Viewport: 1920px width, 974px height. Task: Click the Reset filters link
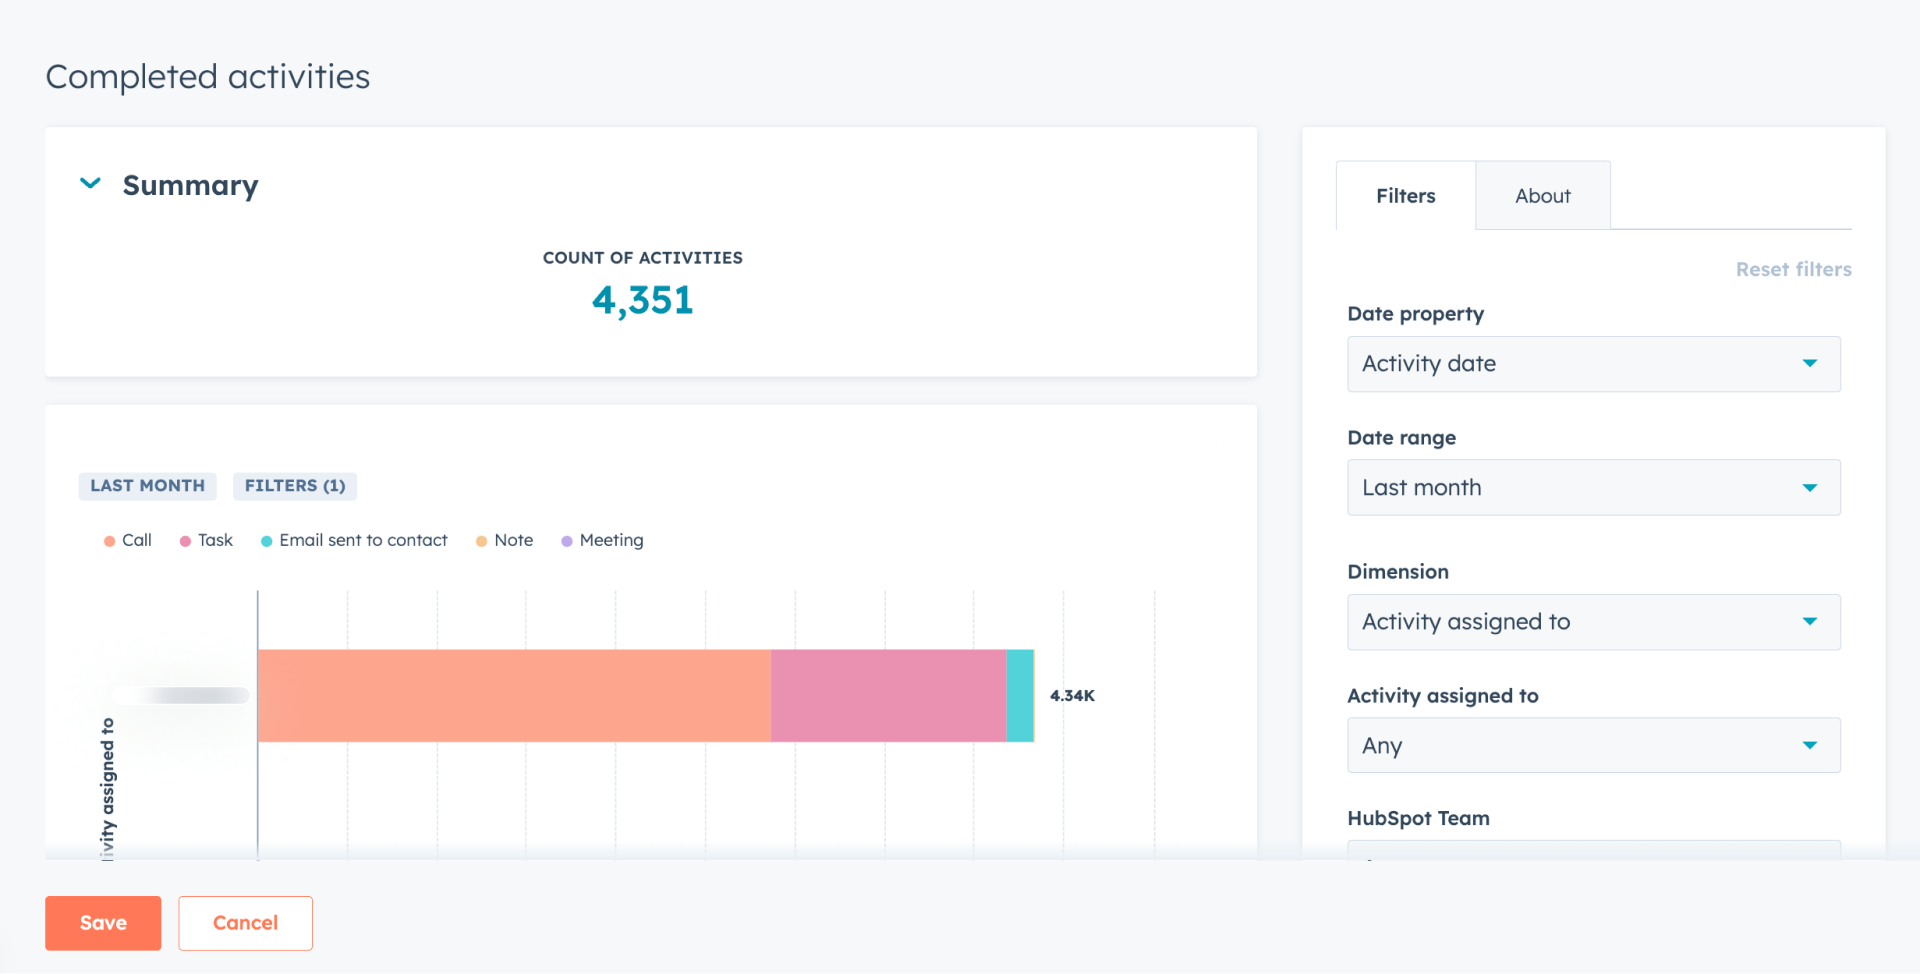tap(1792, 269)
